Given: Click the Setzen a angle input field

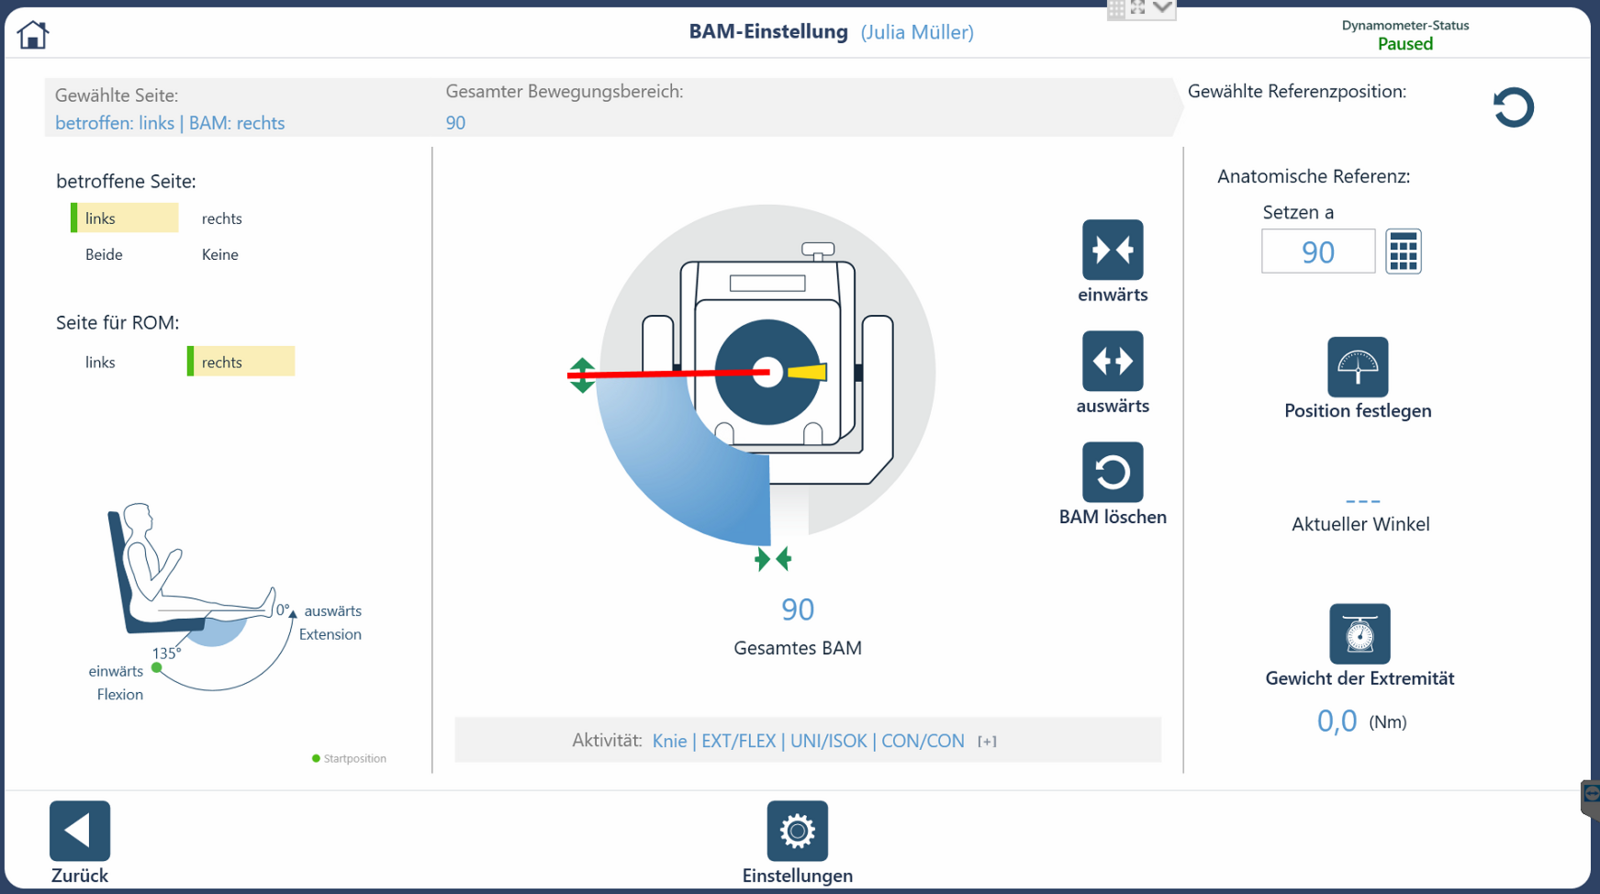Looking at the screenshot, I should 1317,252.
